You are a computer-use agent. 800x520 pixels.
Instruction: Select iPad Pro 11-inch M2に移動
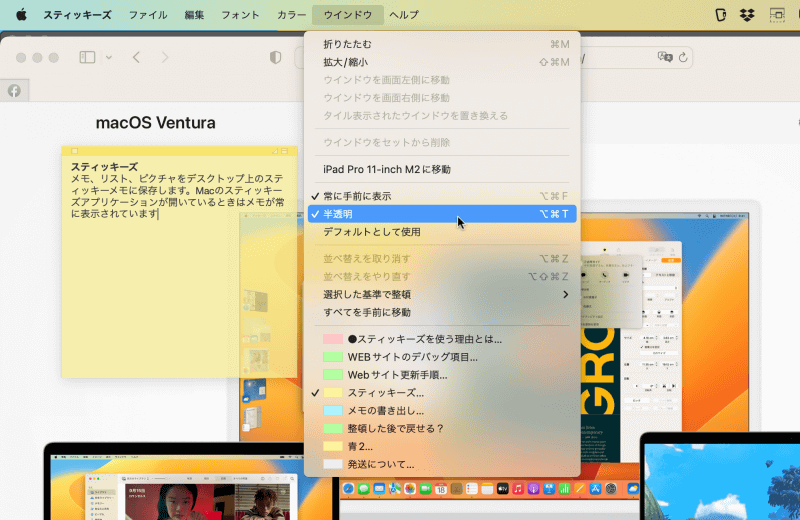coord(442,169)
